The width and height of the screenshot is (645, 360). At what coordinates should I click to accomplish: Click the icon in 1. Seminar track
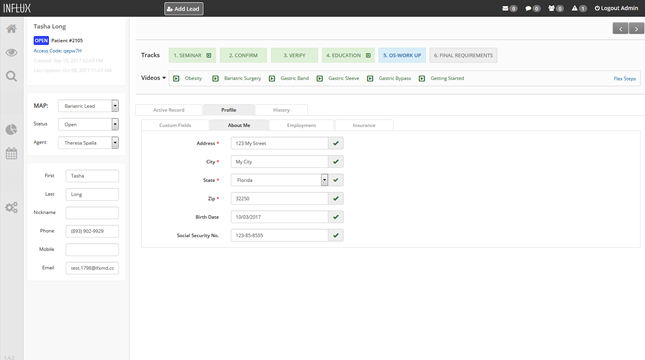click(x=209, y=55)
